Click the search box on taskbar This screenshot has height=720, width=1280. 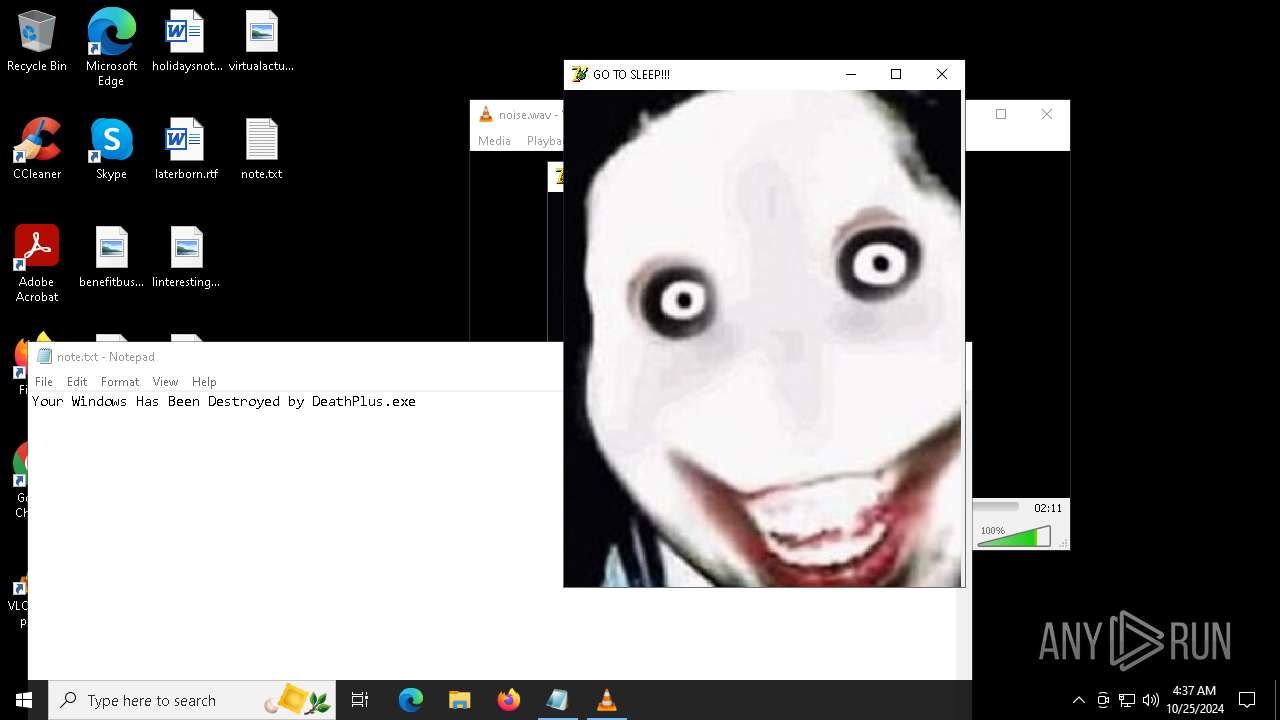[x=191, y=700]
